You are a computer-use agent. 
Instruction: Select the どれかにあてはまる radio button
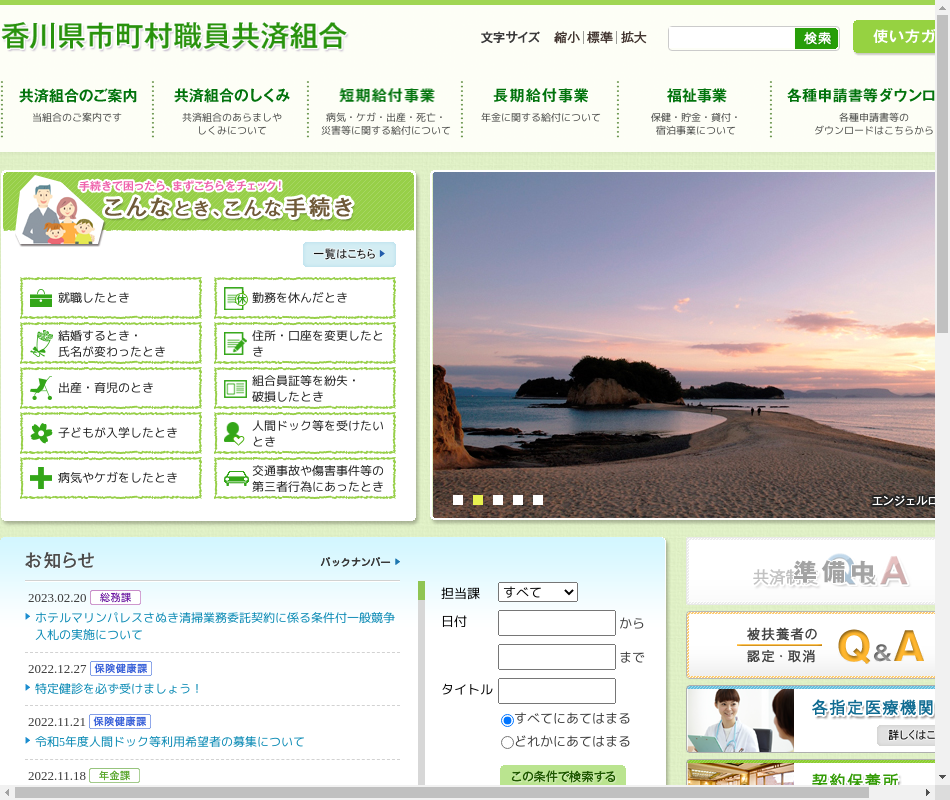pyautogui.click(x=507, y=742)
